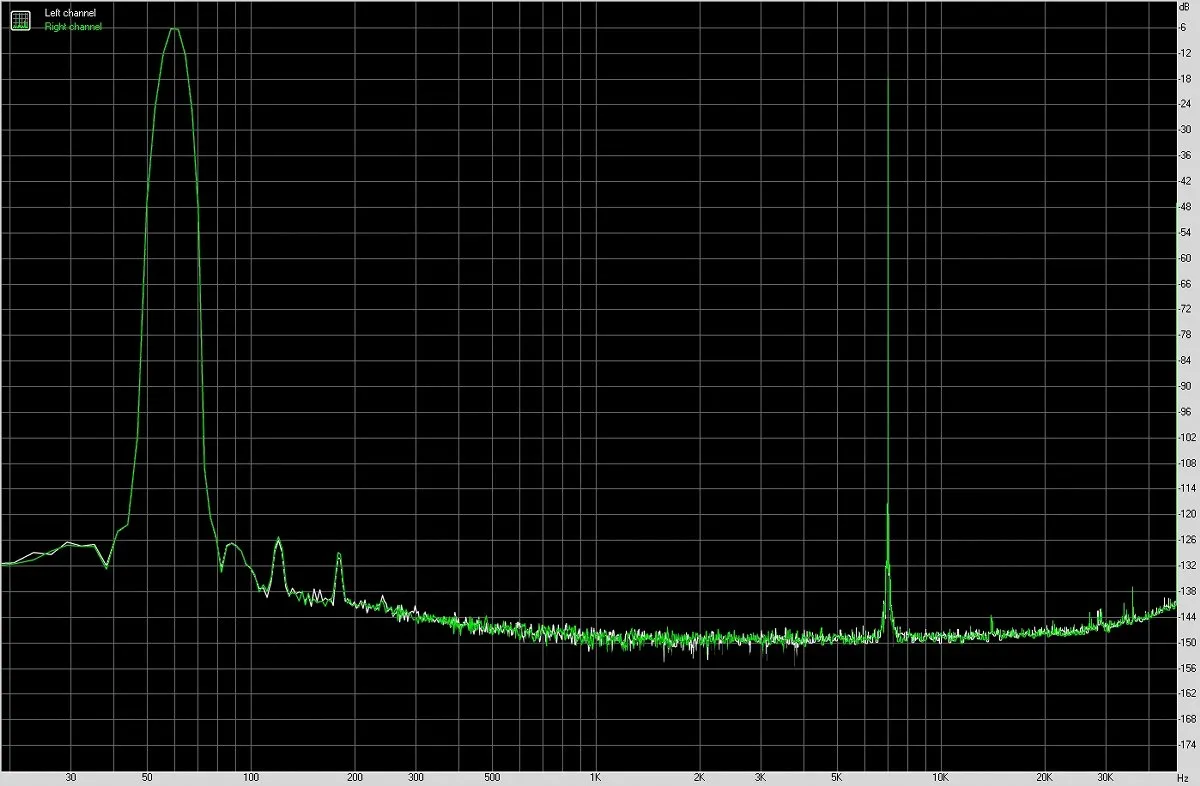
Task: Click the legend grid icon beside Left channel
Action: click(20, 20)
